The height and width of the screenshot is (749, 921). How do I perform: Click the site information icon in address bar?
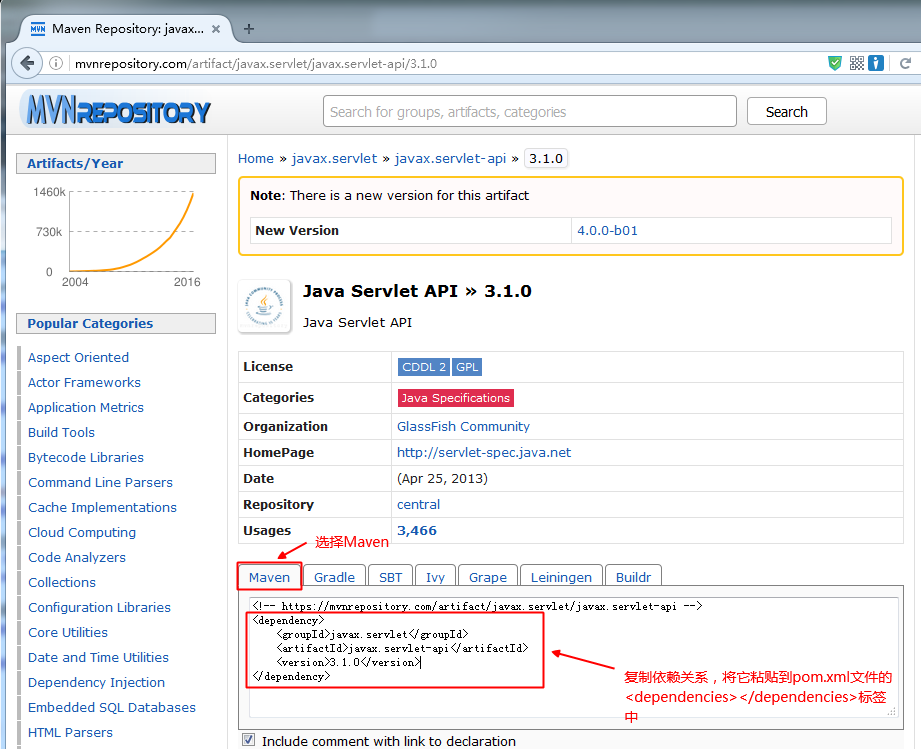[x=57, y=63]
